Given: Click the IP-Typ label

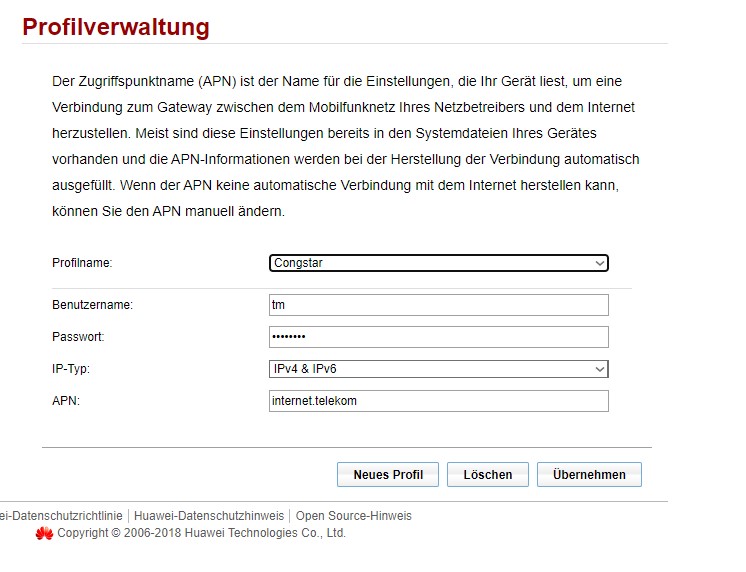Looking at the screenshot, I should tap(72, 369).
